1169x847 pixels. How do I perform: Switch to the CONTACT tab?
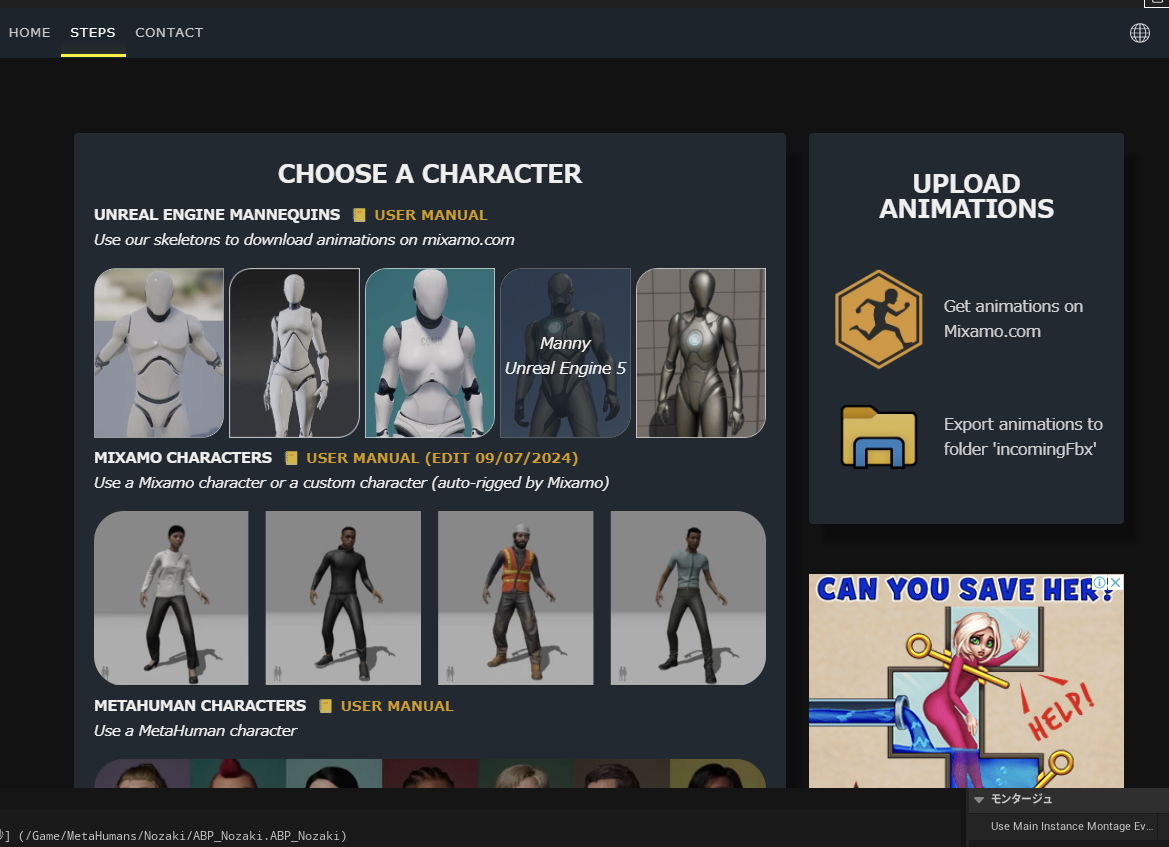169,33
